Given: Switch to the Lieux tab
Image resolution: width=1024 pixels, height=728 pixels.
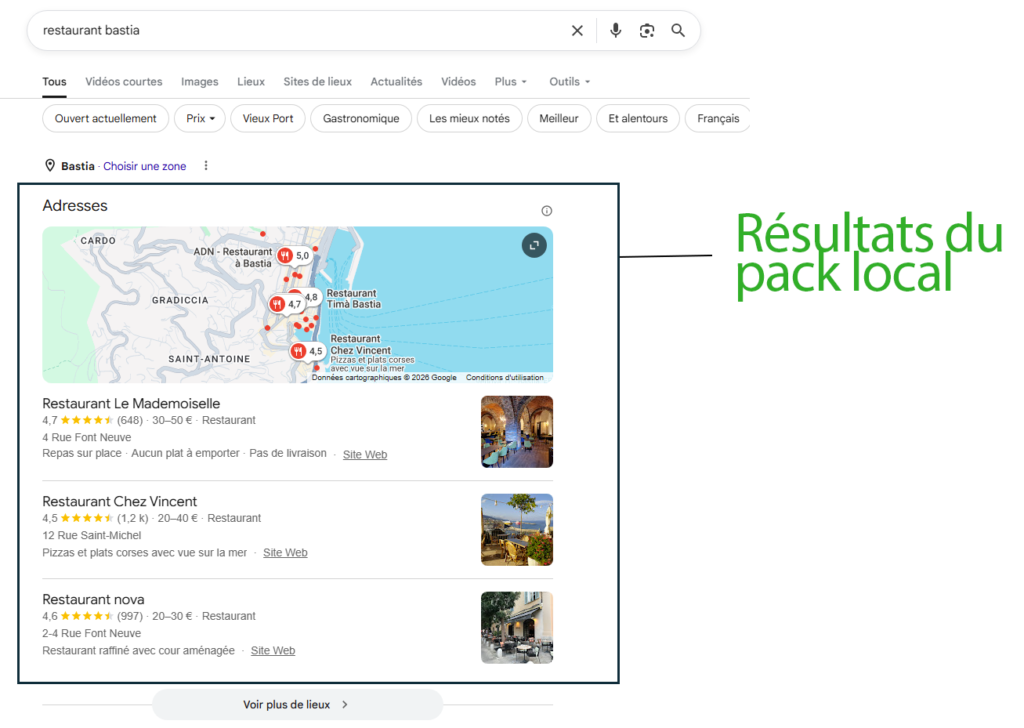Looking at the screenshot, I should [x=251, y=82].
